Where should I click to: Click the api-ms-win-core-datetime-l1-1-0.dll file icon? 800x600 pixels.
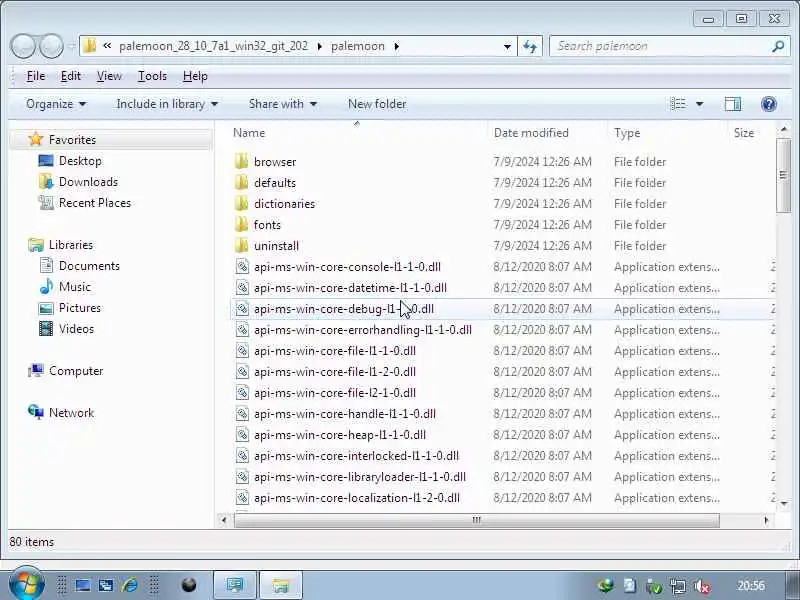[x=242, y=288]
